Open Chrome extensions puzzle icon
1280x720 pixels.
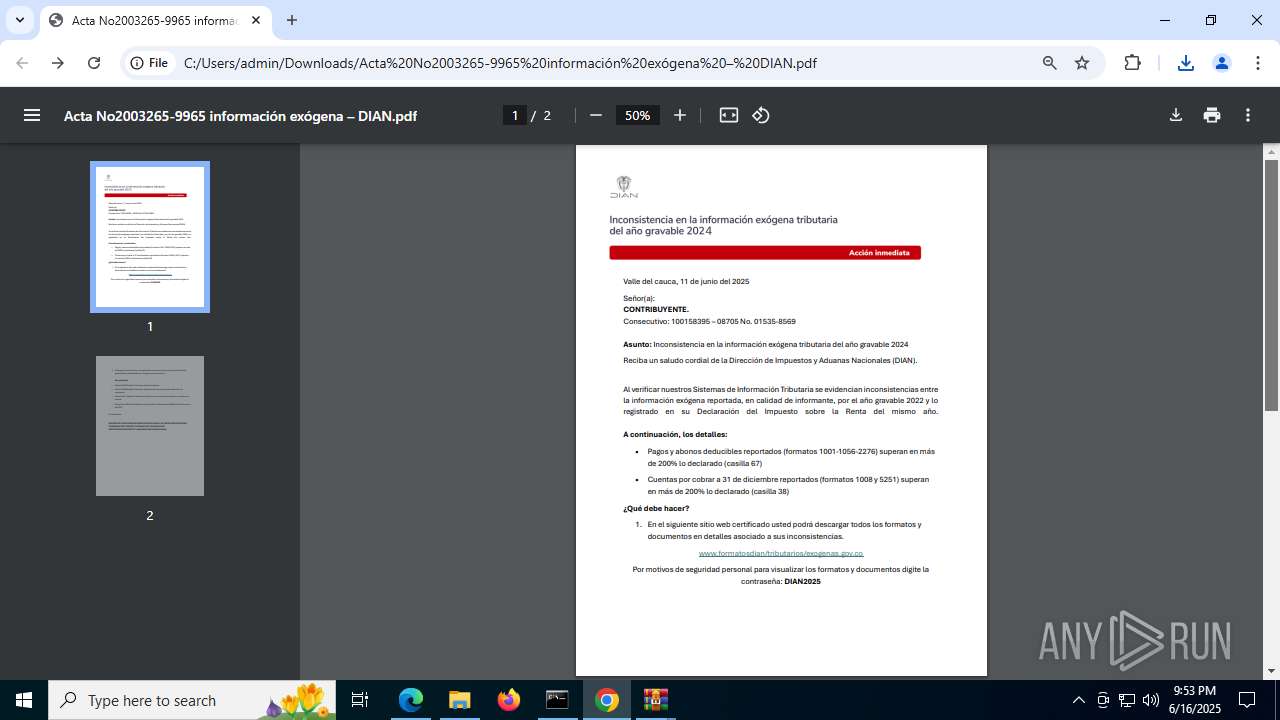tap(1132, 63)
